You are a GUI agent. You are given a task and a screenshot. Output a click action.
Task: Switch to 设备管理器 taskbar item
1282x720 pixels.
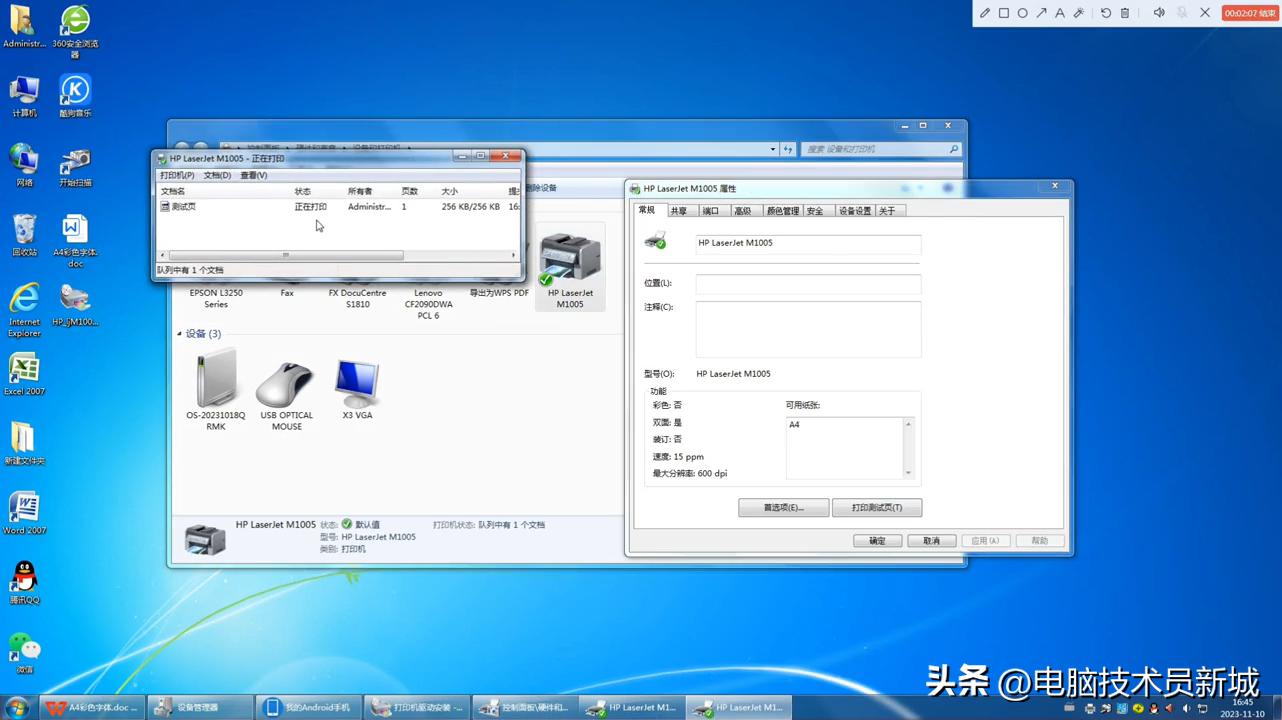199,707
